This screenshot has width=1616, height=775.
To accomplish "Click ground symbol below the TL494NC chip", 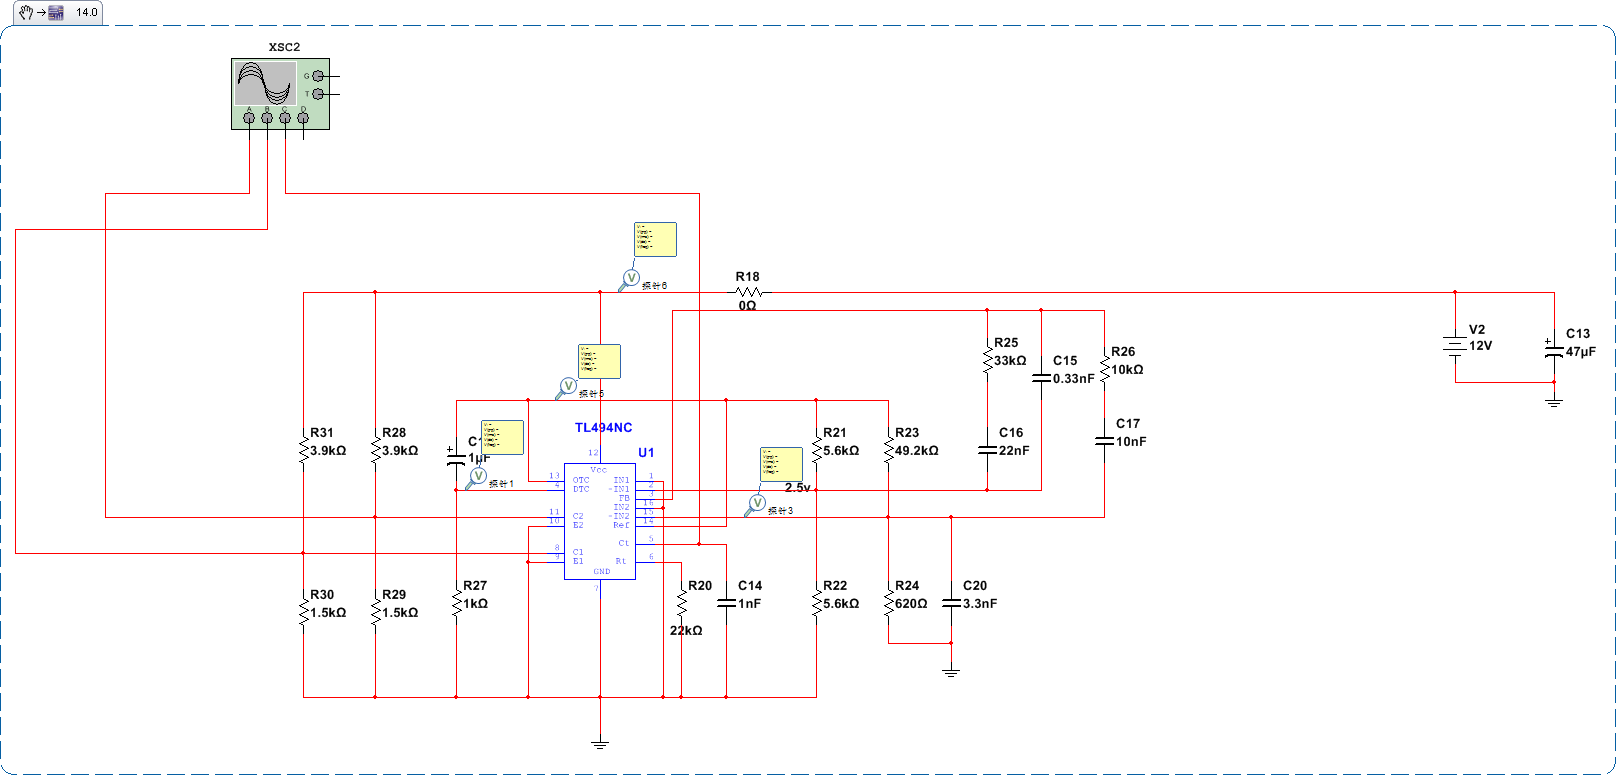I will [600, 742].
